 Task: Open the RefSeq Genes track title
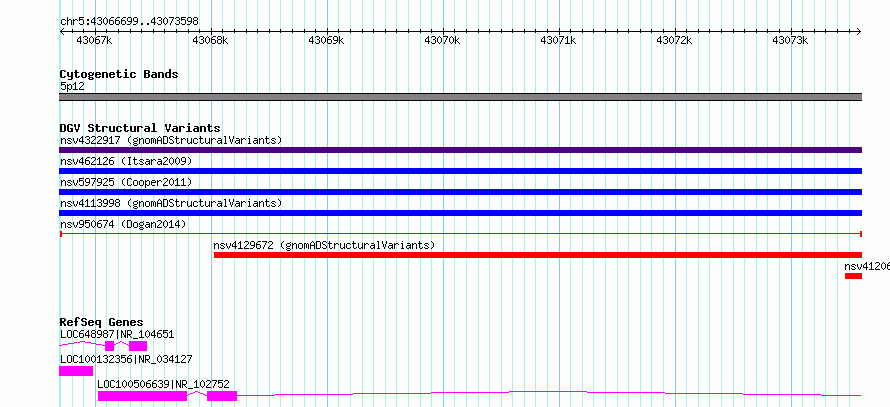tap(102, 323)
